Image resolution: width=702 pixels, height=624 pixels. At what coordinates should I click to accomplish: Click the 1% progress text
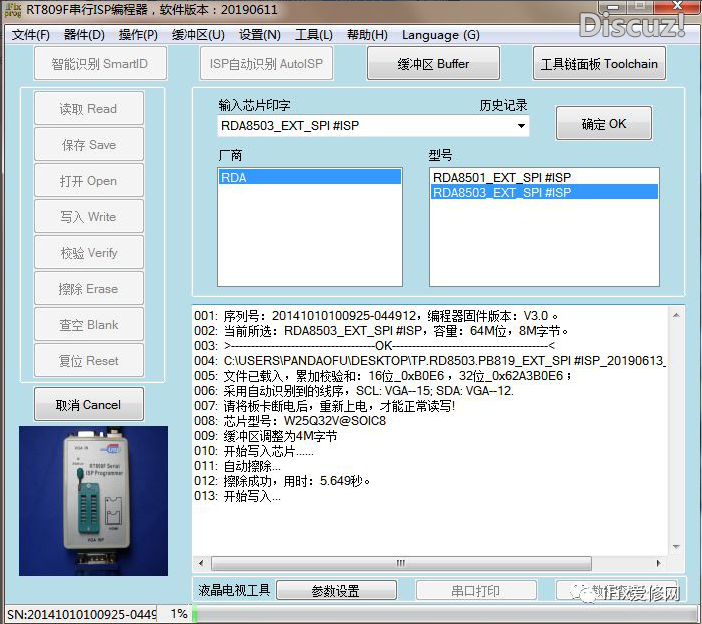(179, 614)
